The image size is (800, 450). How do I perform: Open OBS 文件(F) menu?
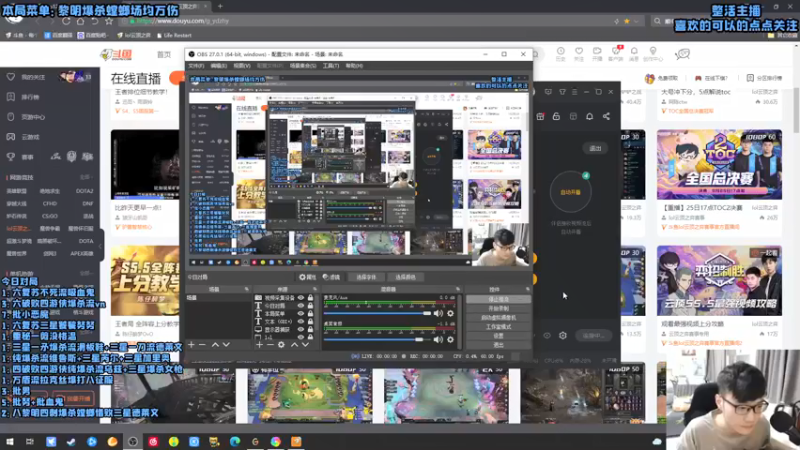click(196, 66)
